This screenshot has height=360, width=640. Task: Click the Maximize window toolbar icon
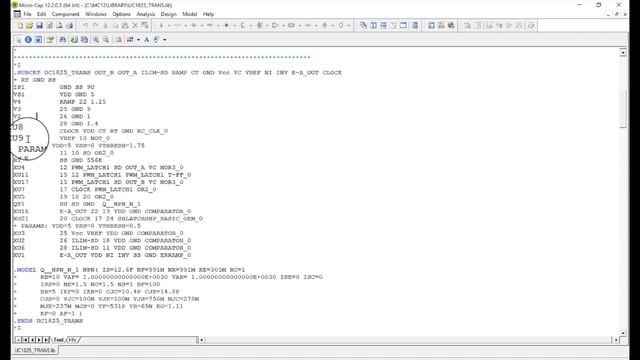403,26
